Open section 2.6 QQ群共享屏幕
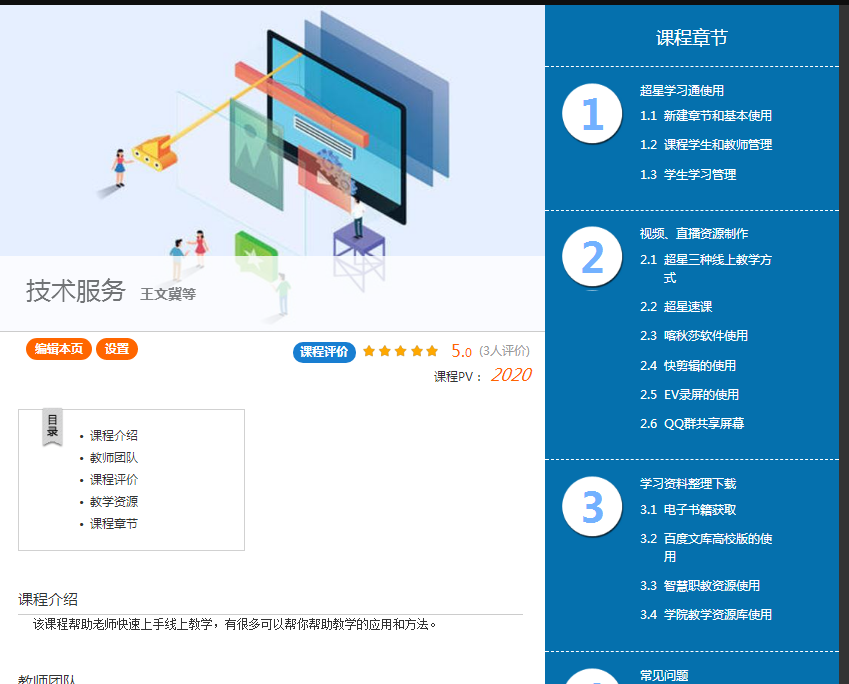849x684 pixels. [x=692, y=424]
